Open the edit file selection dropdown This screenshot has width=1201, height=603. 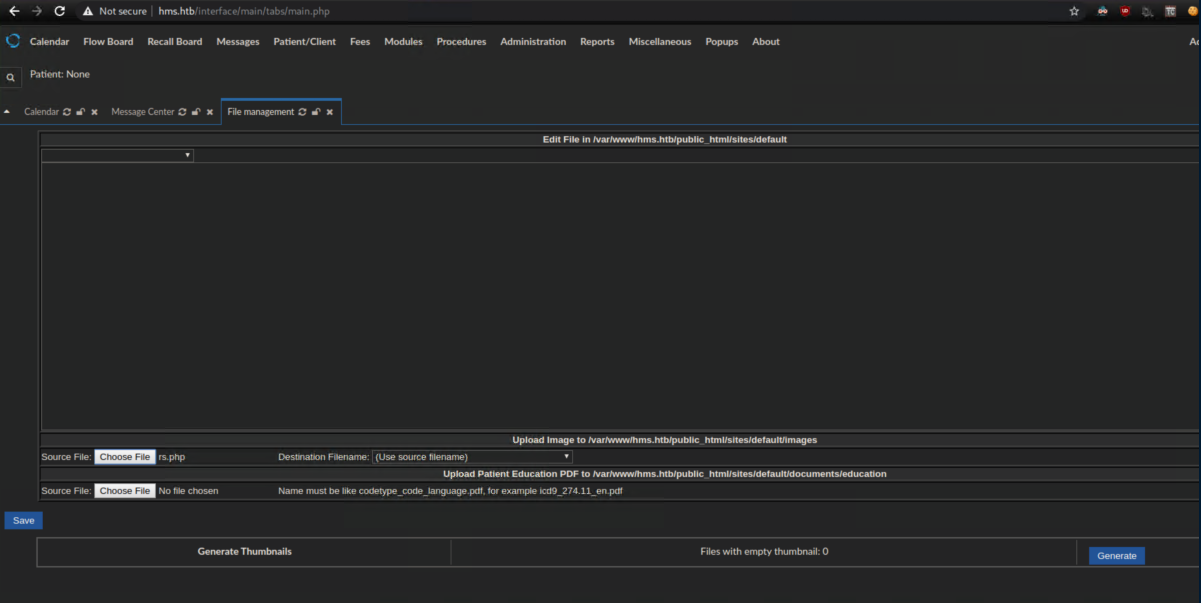pyautogui.click(x=117, y=155)
